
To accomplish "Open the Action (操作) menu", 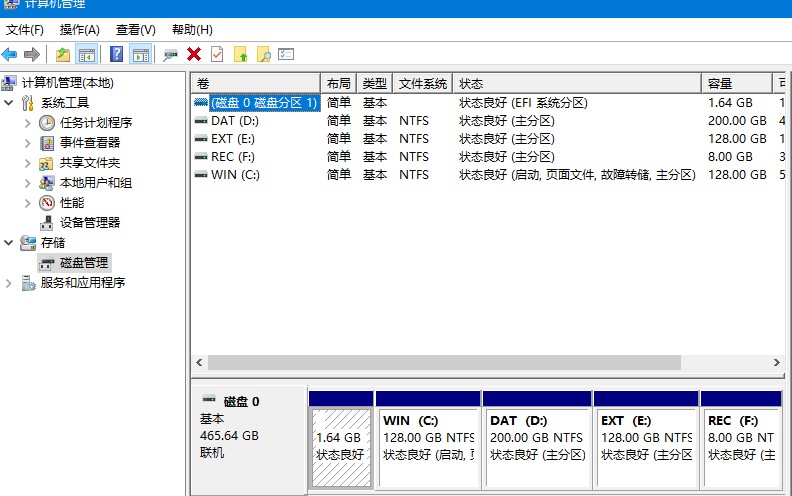I will click(x=80, y=30).
